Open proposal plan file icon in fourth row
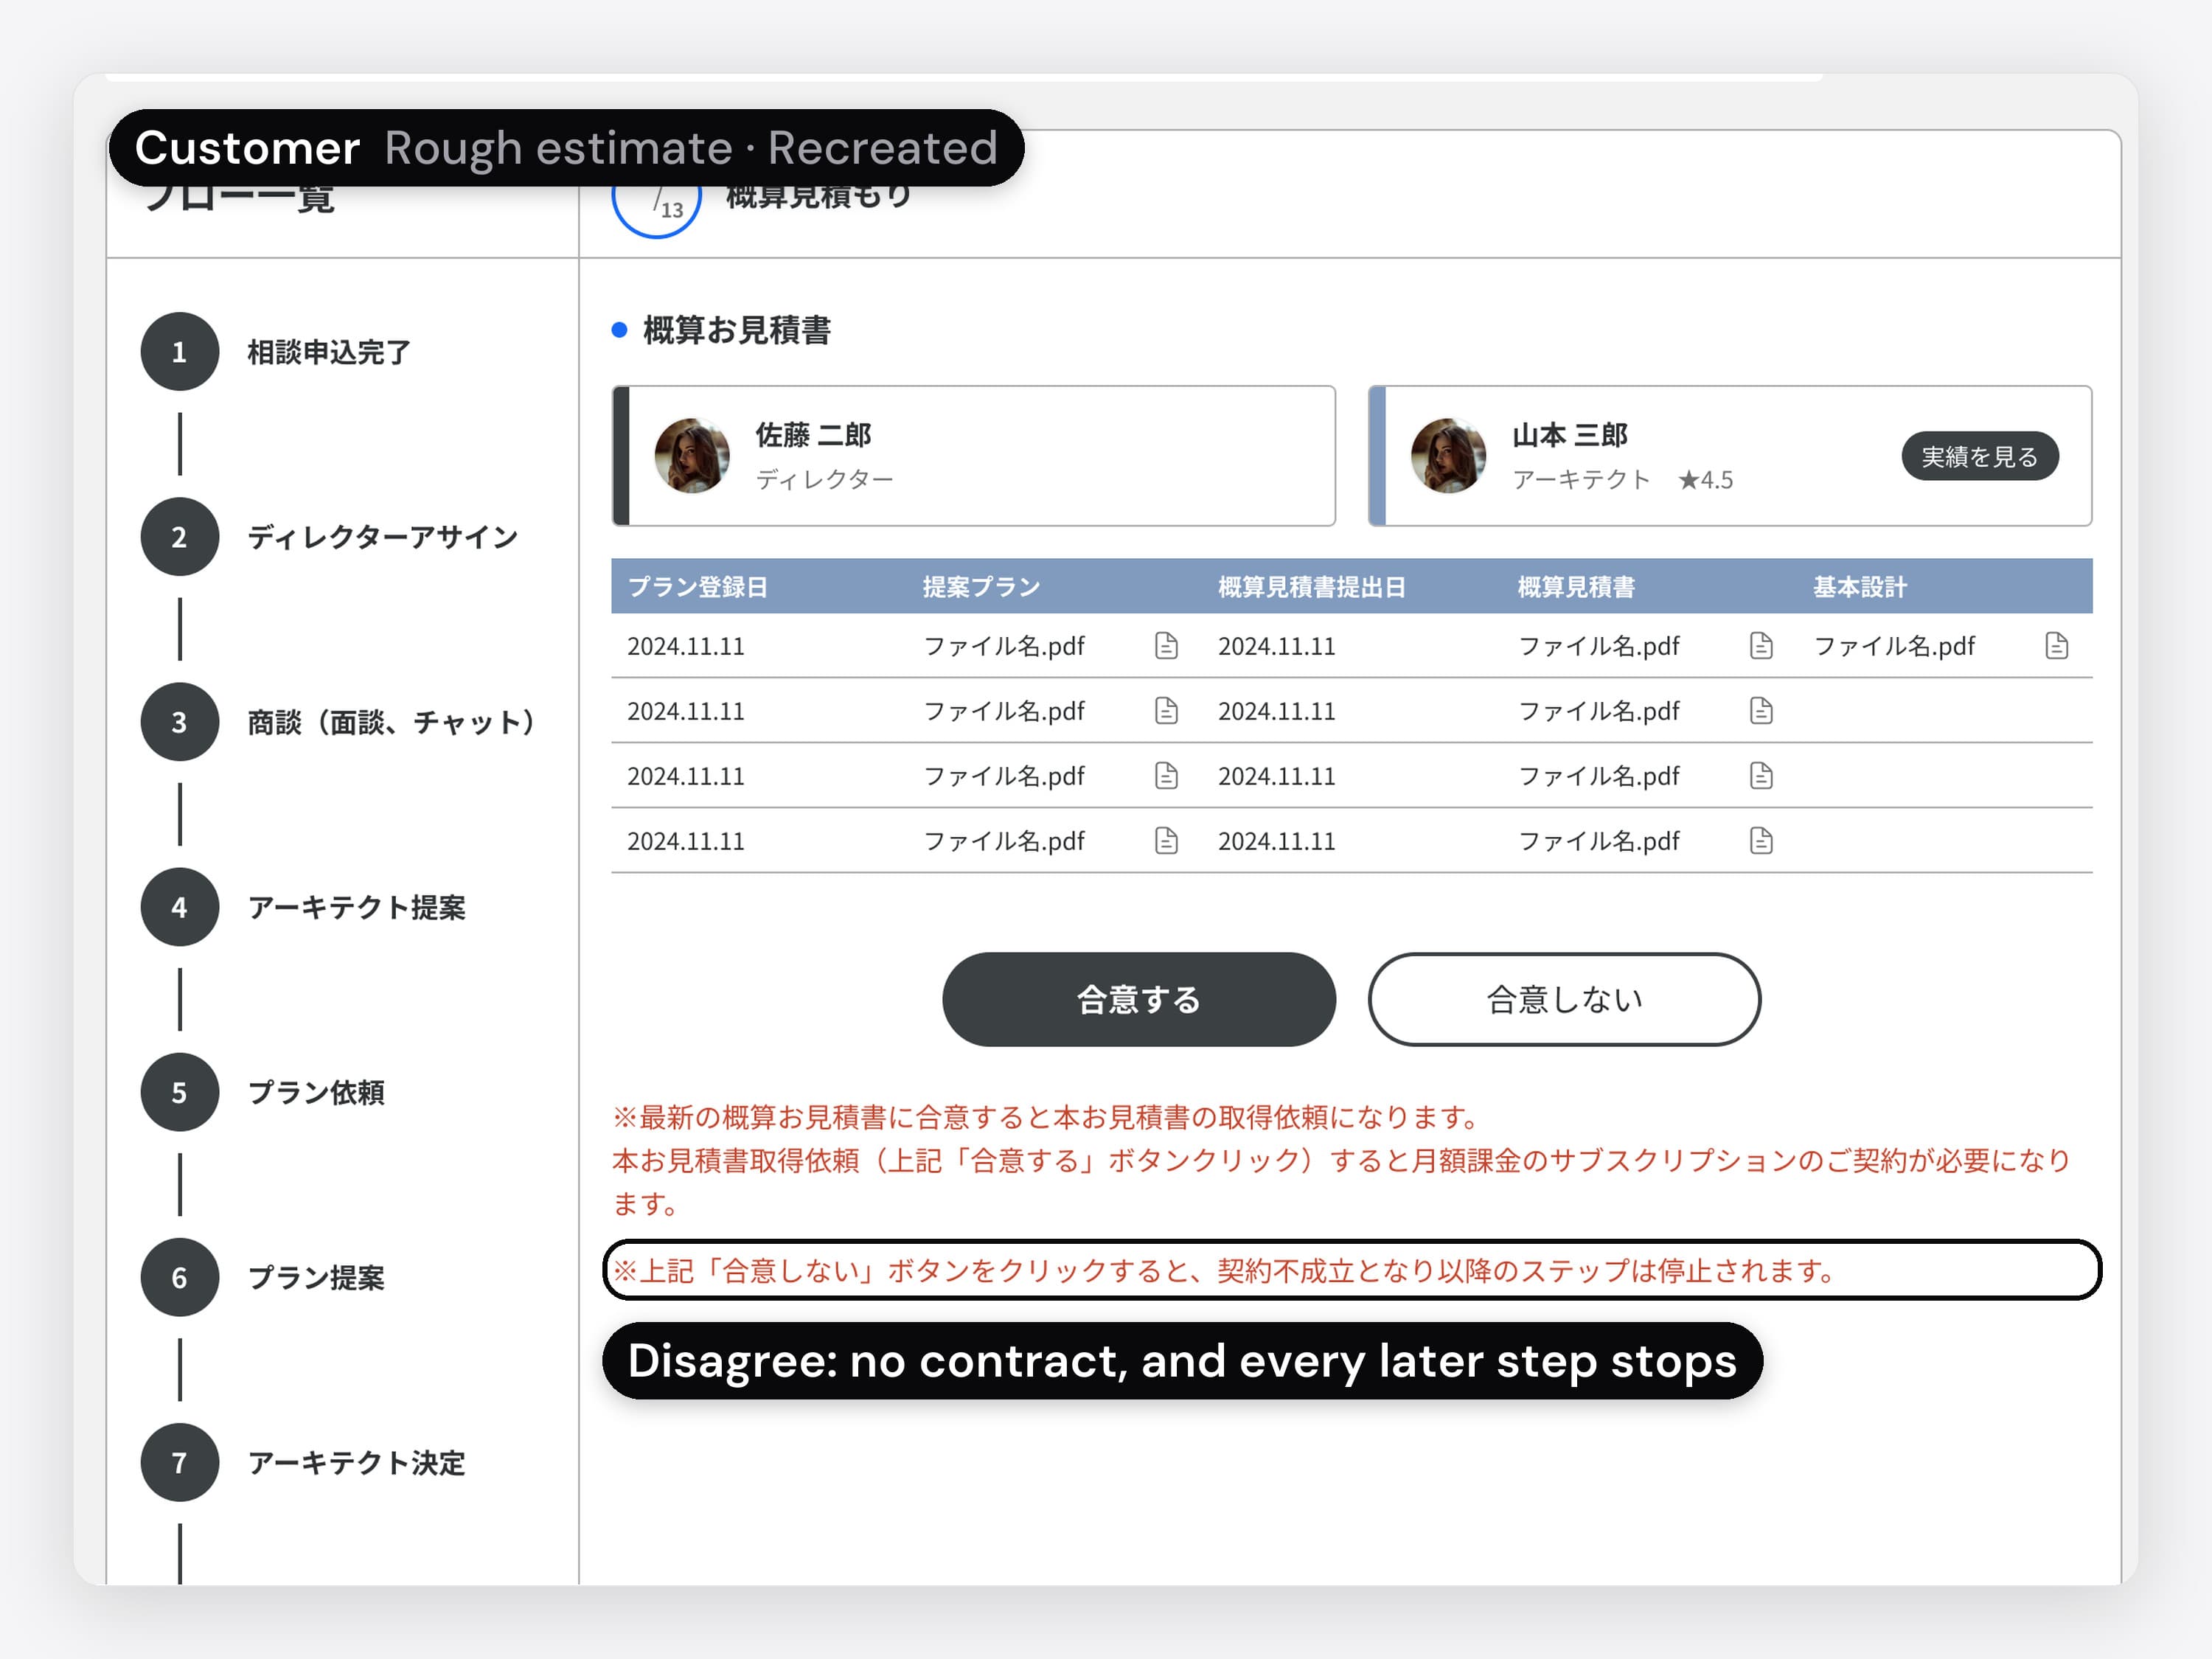 1166,841
